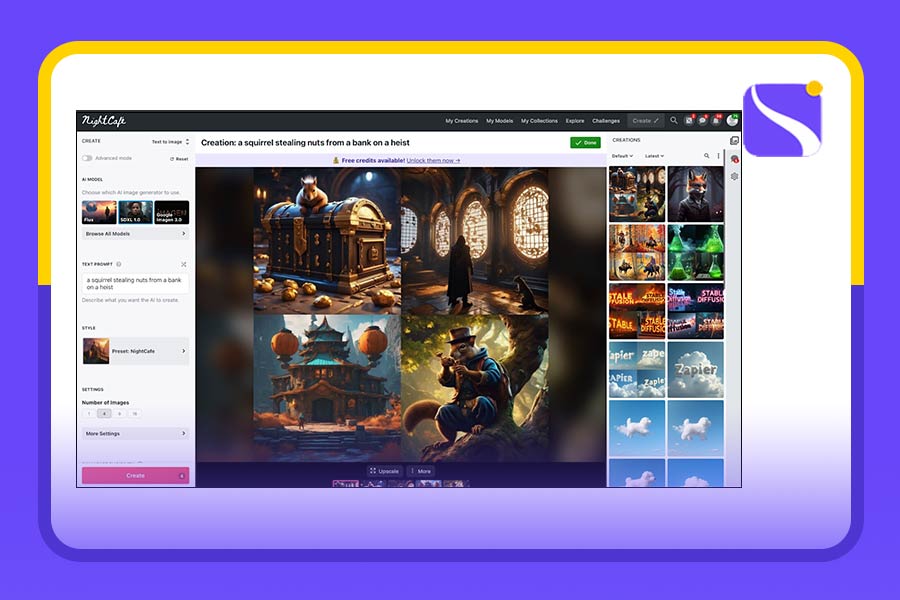
Task: Select 9 as the number of images
Action: 119,413
